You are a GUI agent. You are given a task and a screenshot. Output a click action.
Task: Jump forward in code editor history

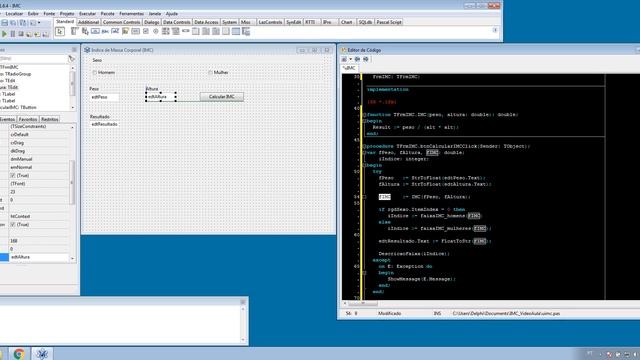click(366, 59)
